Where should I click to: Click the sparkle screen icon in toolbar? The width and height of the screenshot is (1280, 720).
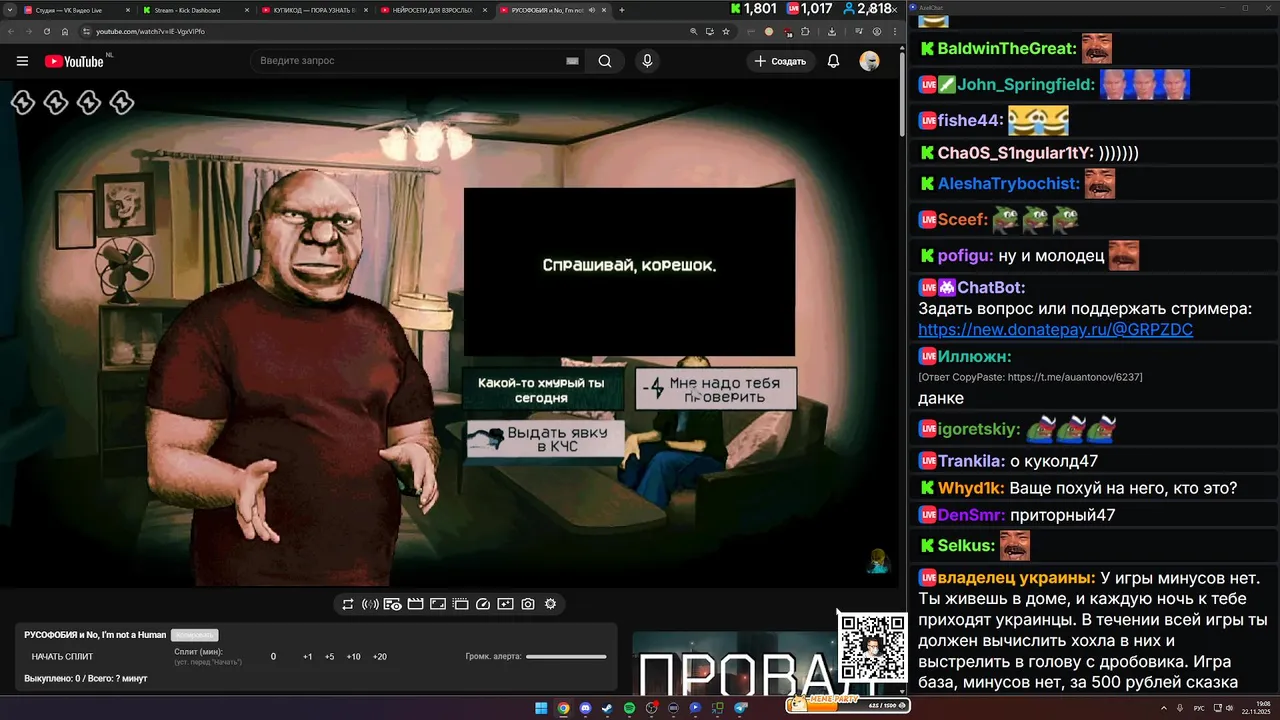[505, 604]
